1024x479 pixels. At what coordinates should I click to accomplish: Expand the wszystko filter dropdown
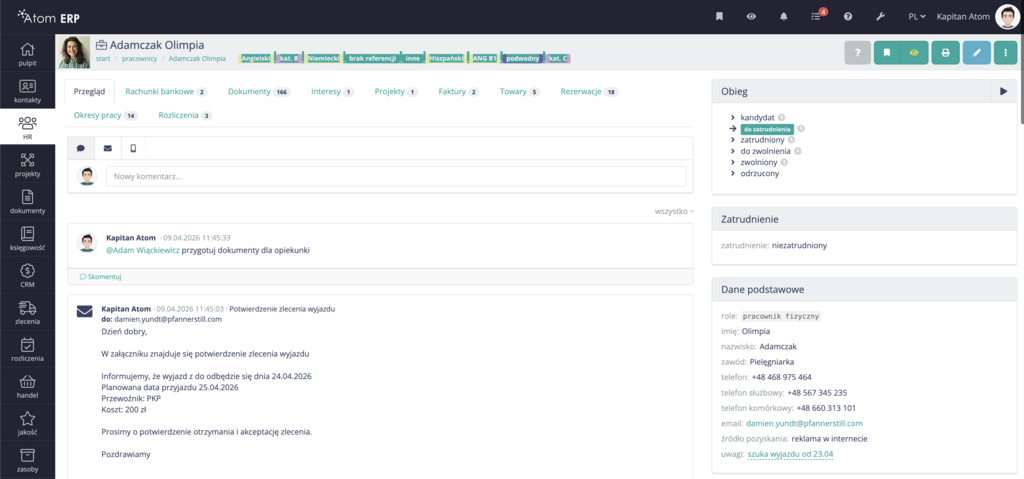pos(673,211)
